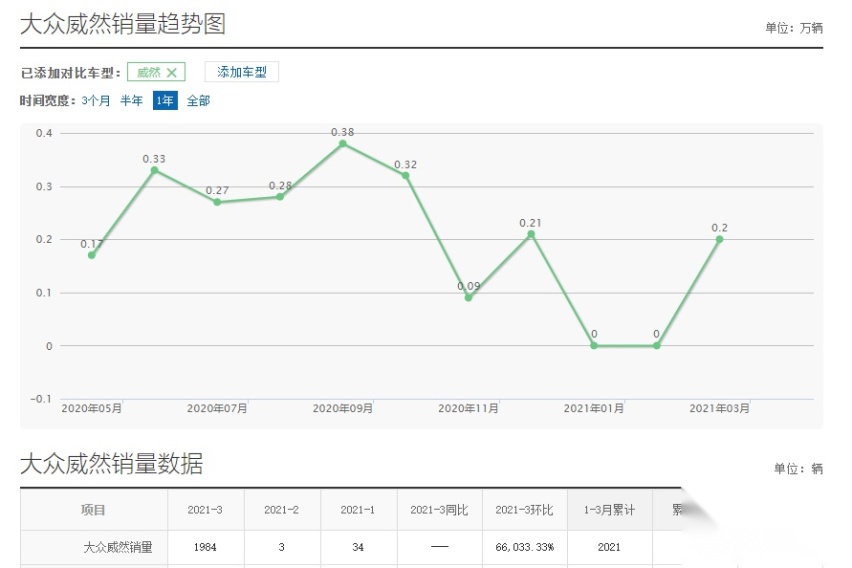Click the 添加车型 button

(x=242, y=72)
